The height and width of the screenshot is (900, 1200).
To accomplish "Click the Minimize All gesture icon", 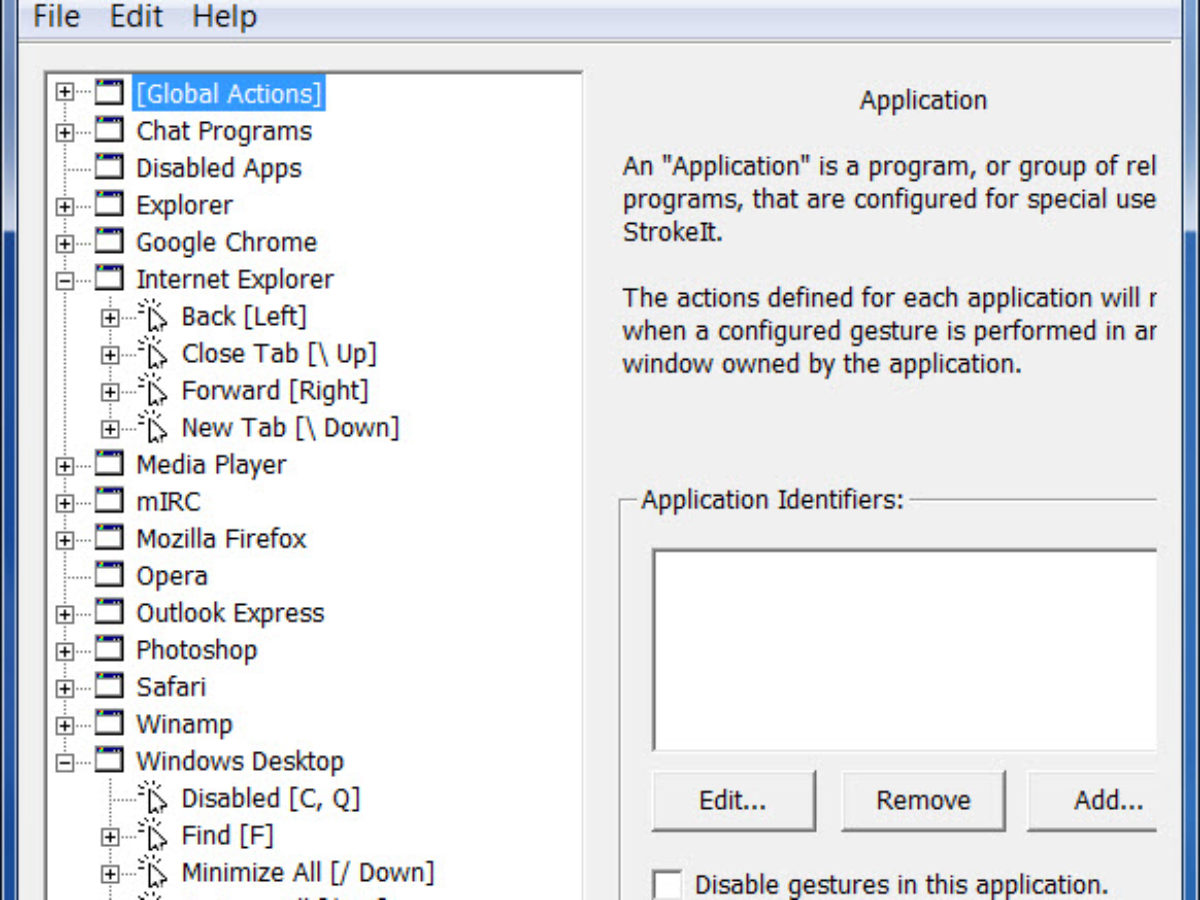I will click(x=153, y=871).
